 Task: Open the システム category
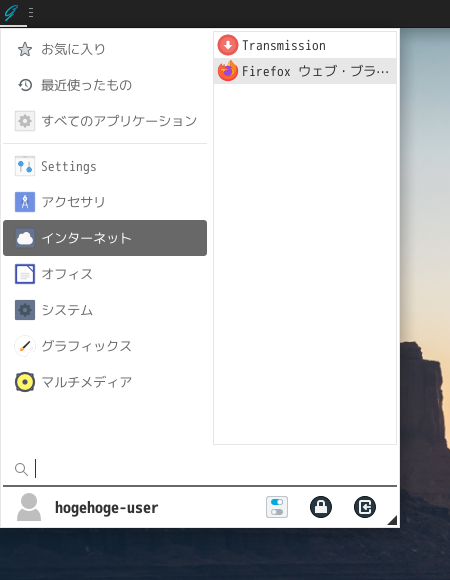pos(105,310)
